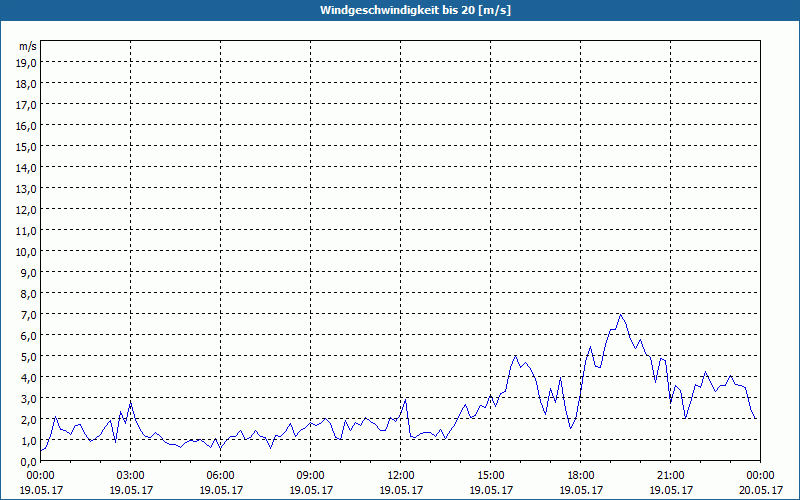Click the 12,0 y-axis label
This screenshot has height=500, width=800.
pyautogui.click(x=27, y=210)
